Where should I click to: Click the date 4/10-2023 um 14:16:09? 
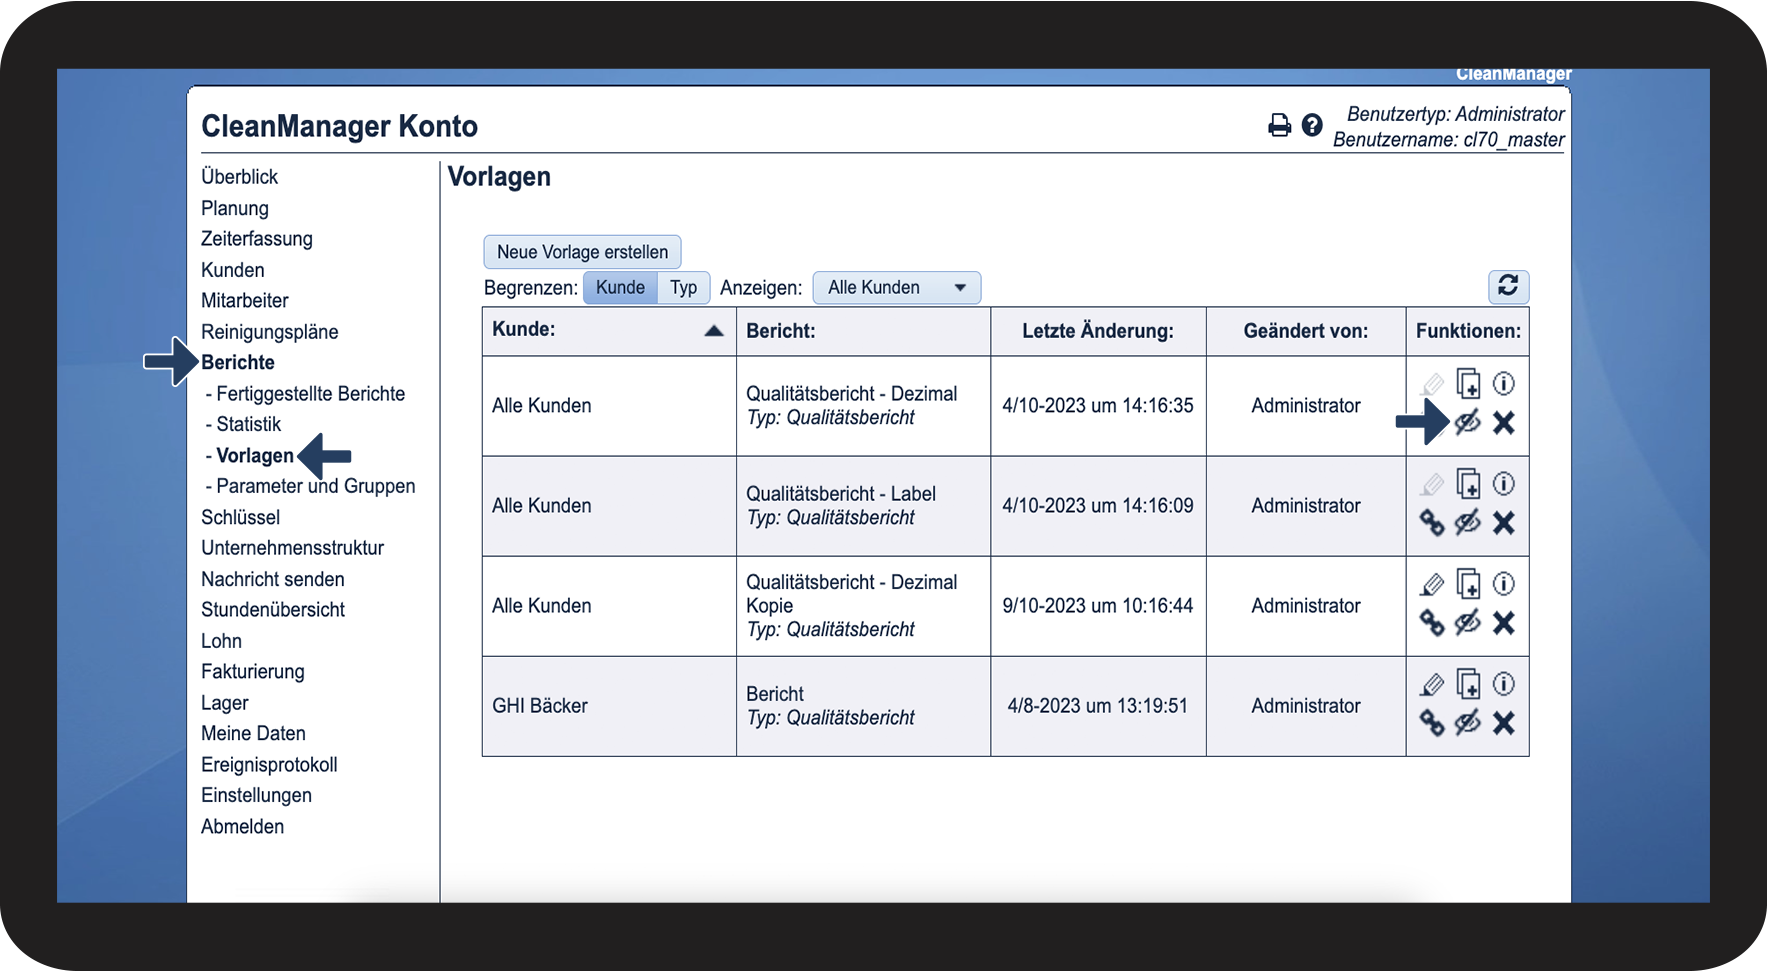point(1098,506)
